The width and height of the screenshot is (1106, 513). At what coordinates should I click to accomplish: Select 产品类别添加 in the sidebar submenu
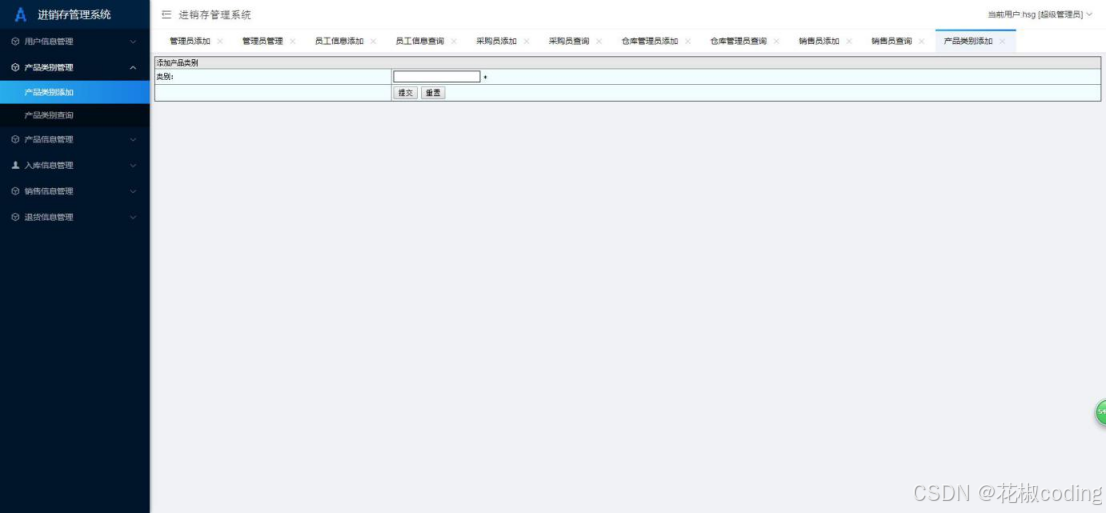click(x=75, y=92)
